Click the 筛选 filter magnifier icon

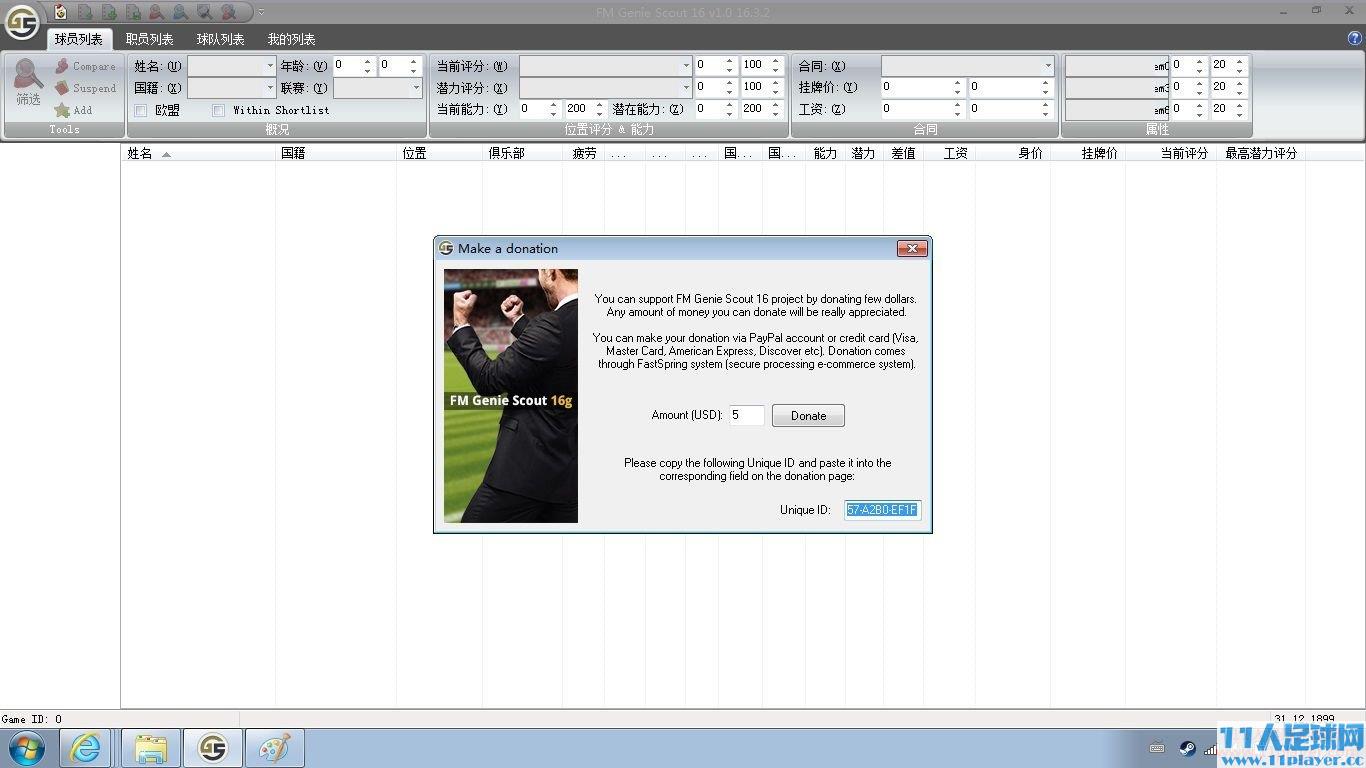coord(28,72)
